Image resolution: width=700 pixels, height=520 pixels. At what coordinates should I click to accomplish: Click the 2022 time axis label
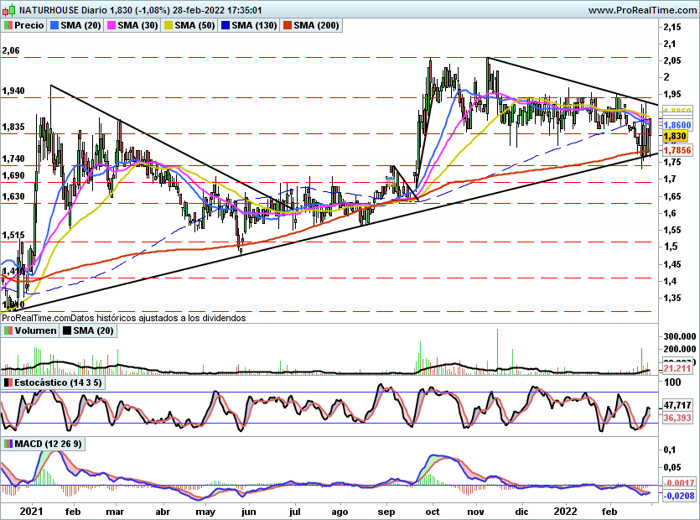click(x=564, y=511)
